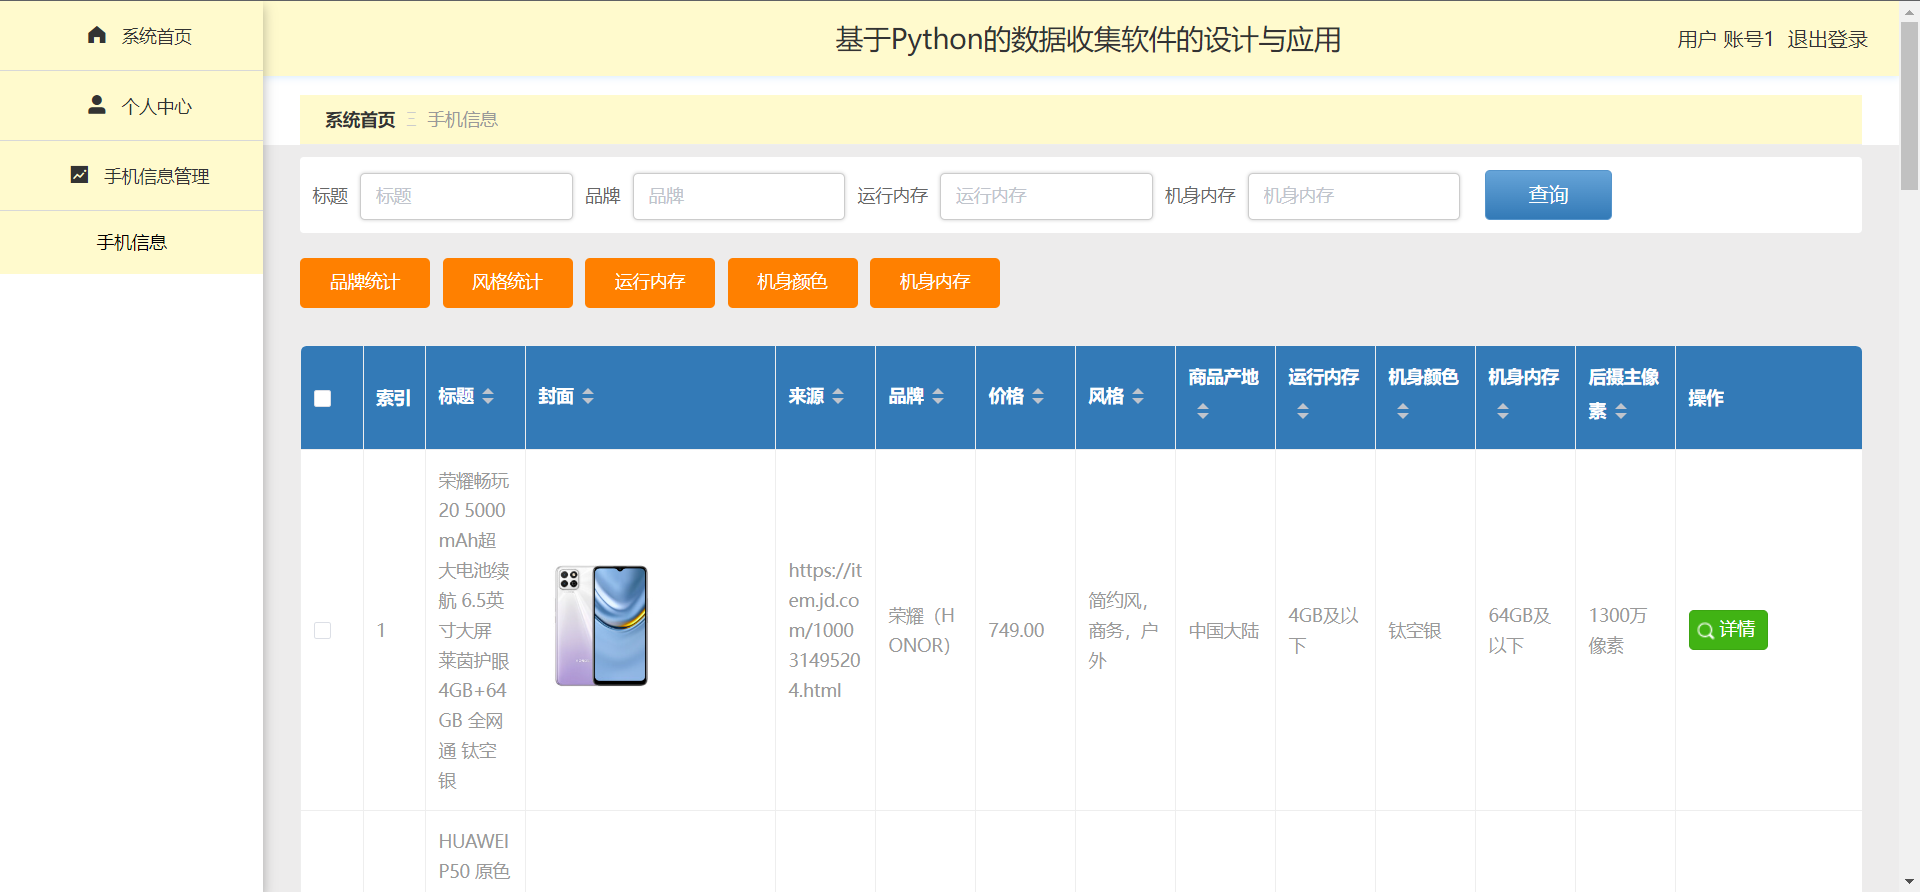Click the 中国大陆 origin cell

coord(1224,631)
